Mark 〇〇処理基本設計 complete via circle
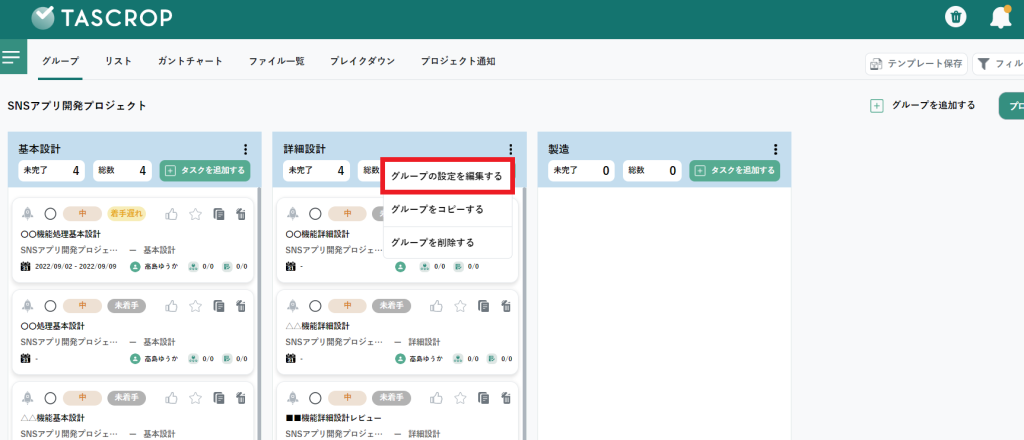Screen dimensions: 1024x440 tap(50, 306)
